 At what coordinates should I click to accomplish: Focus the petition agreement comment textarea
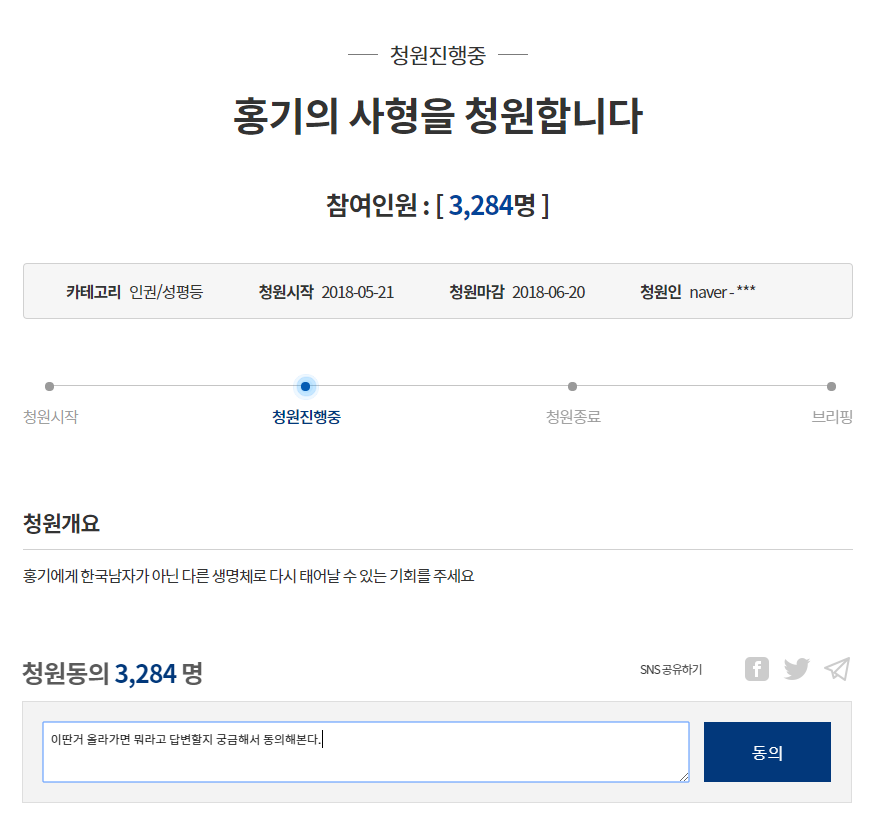(x=365, y=751)
